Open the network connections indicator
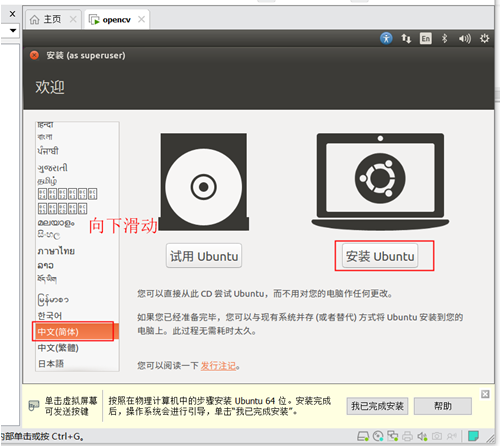This screenshot has width=500, height=447. click(406, 39)
